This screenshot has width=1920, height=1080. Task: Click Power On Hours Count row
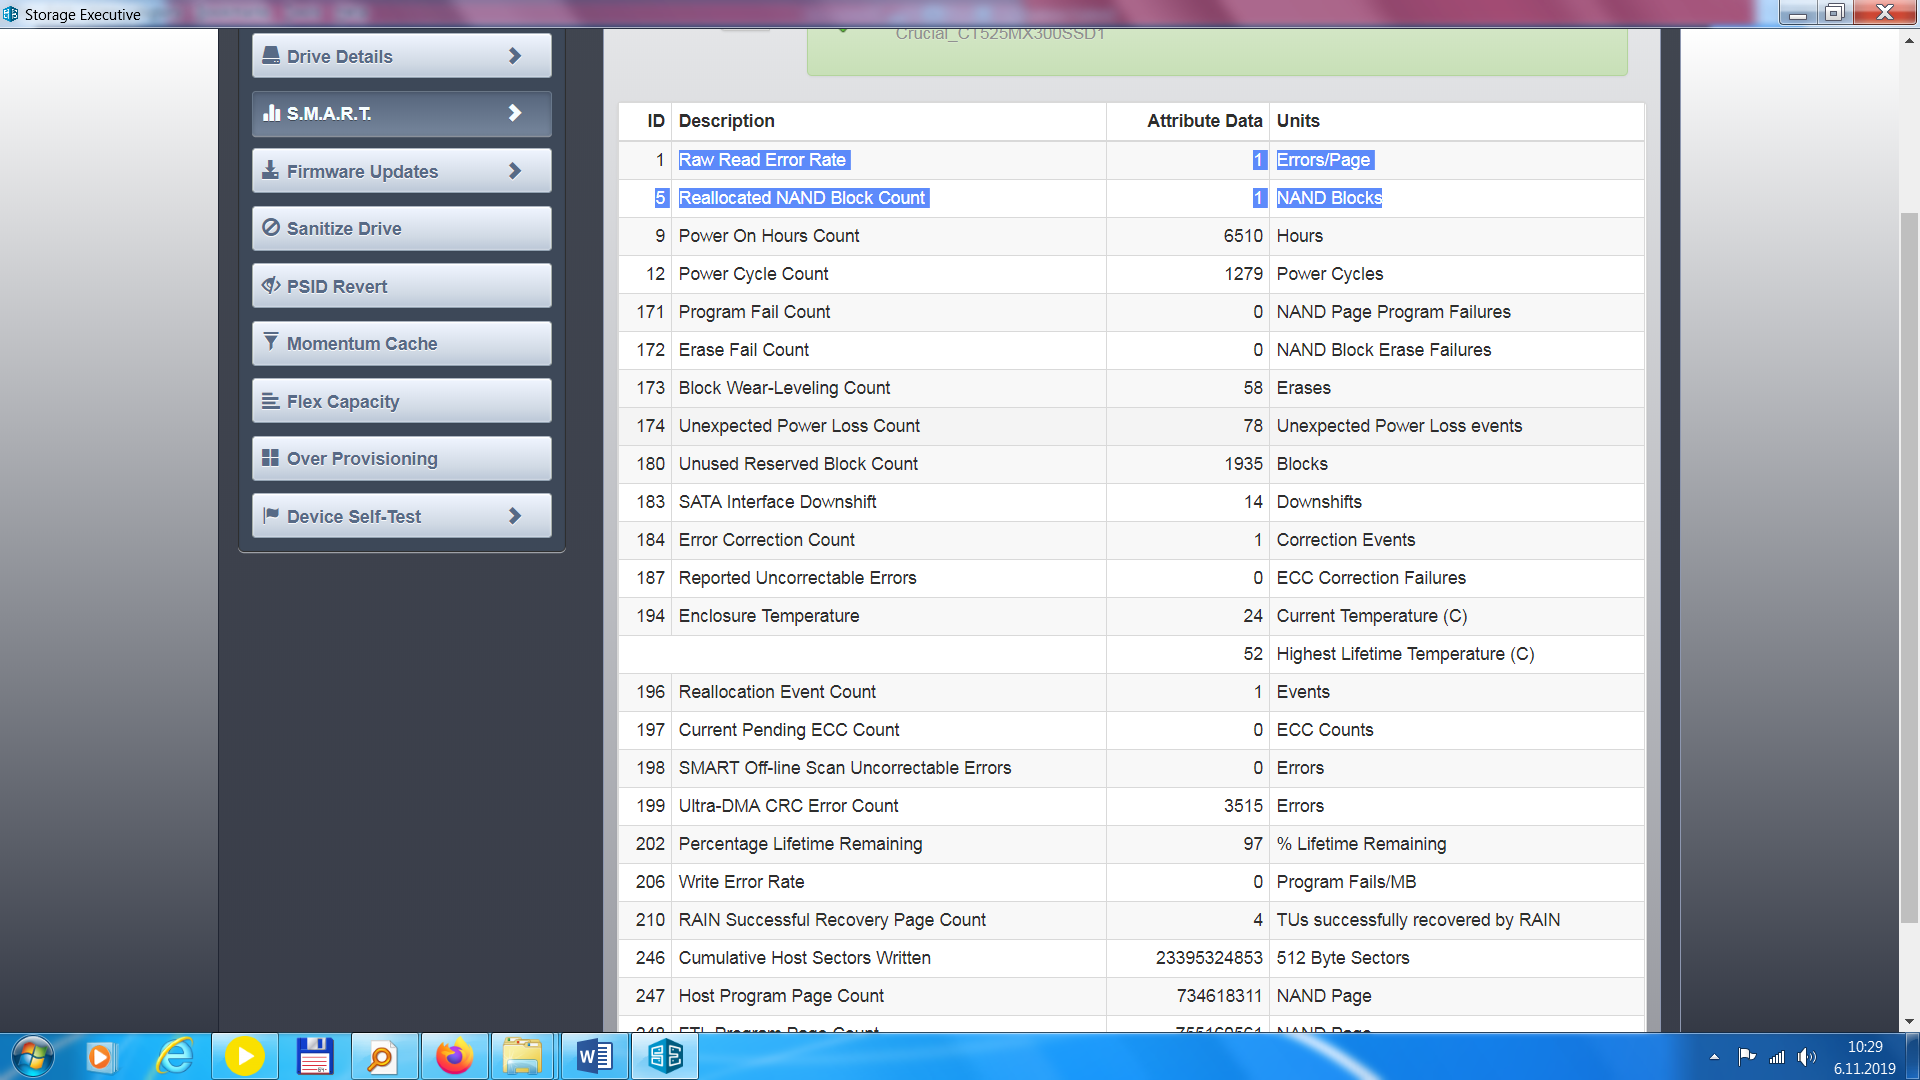pos(1131,236)
